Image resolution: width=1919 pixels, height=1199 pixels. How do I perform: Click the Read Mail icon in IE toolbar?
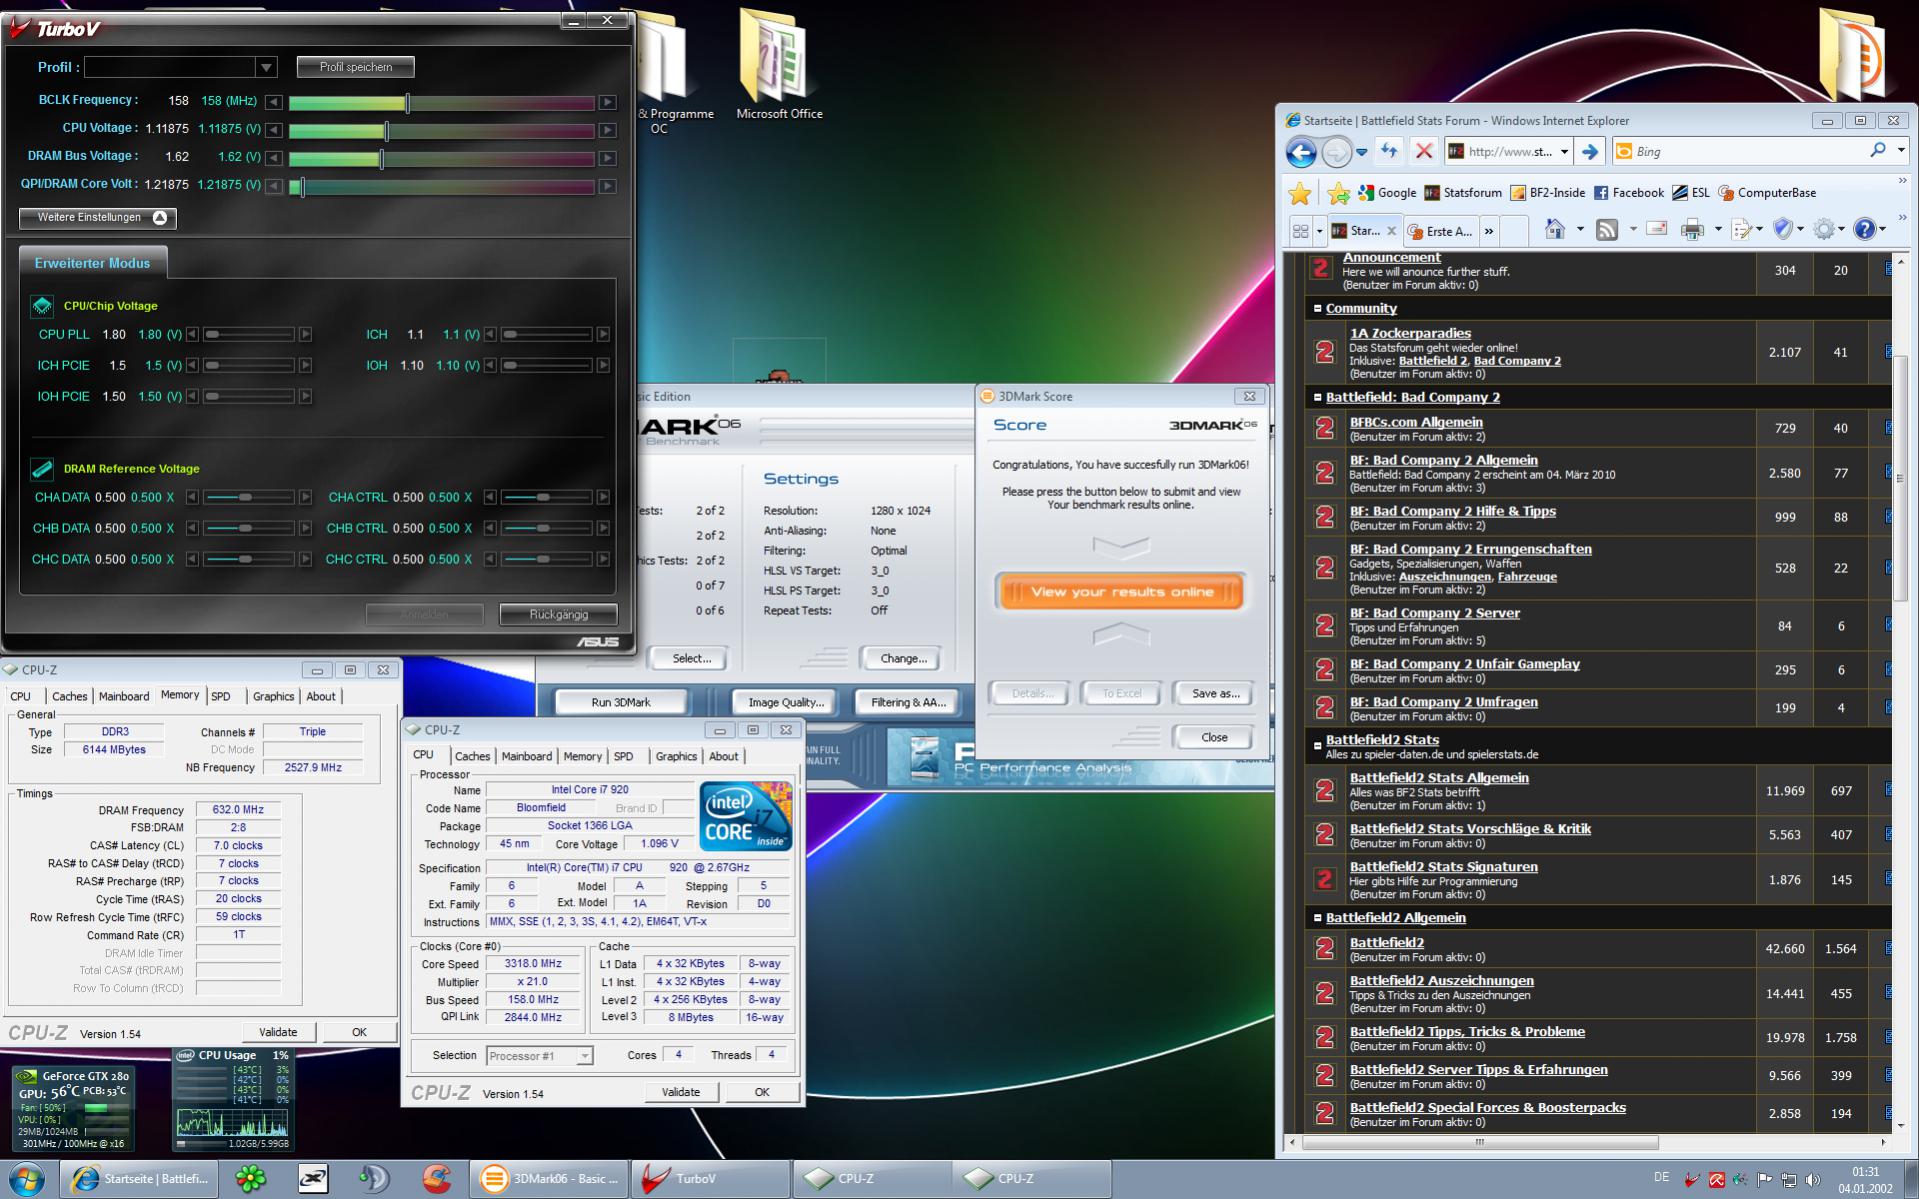point(1657,230)
